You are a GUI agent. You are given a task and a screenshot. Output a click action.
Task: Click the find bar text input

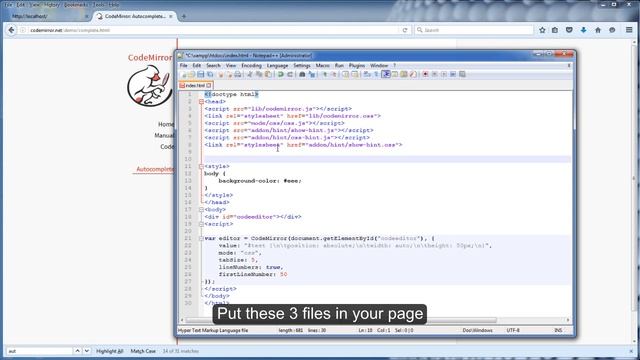[39, 351]
